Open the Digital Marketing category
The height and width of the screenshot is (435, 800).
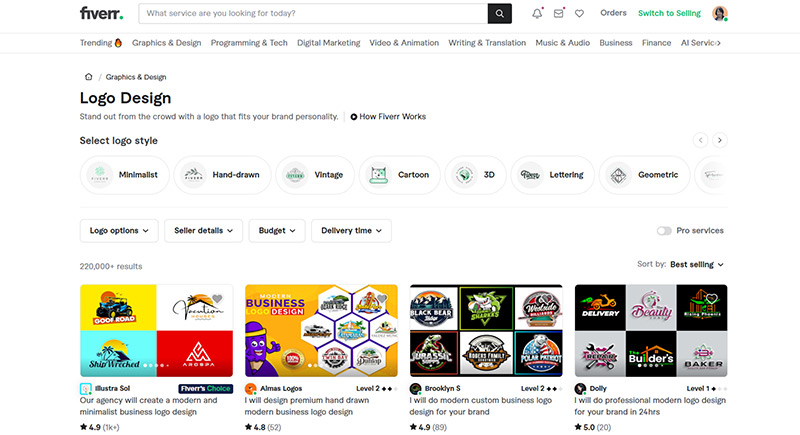tap(329, 43)
